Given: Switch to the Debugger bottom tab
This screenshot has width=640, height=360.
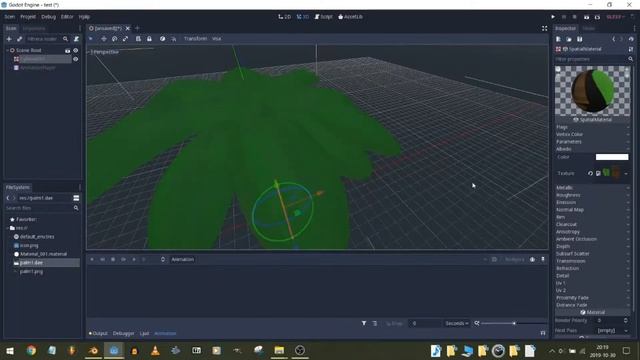Looking at the screenshot, I should pos(123,333).
